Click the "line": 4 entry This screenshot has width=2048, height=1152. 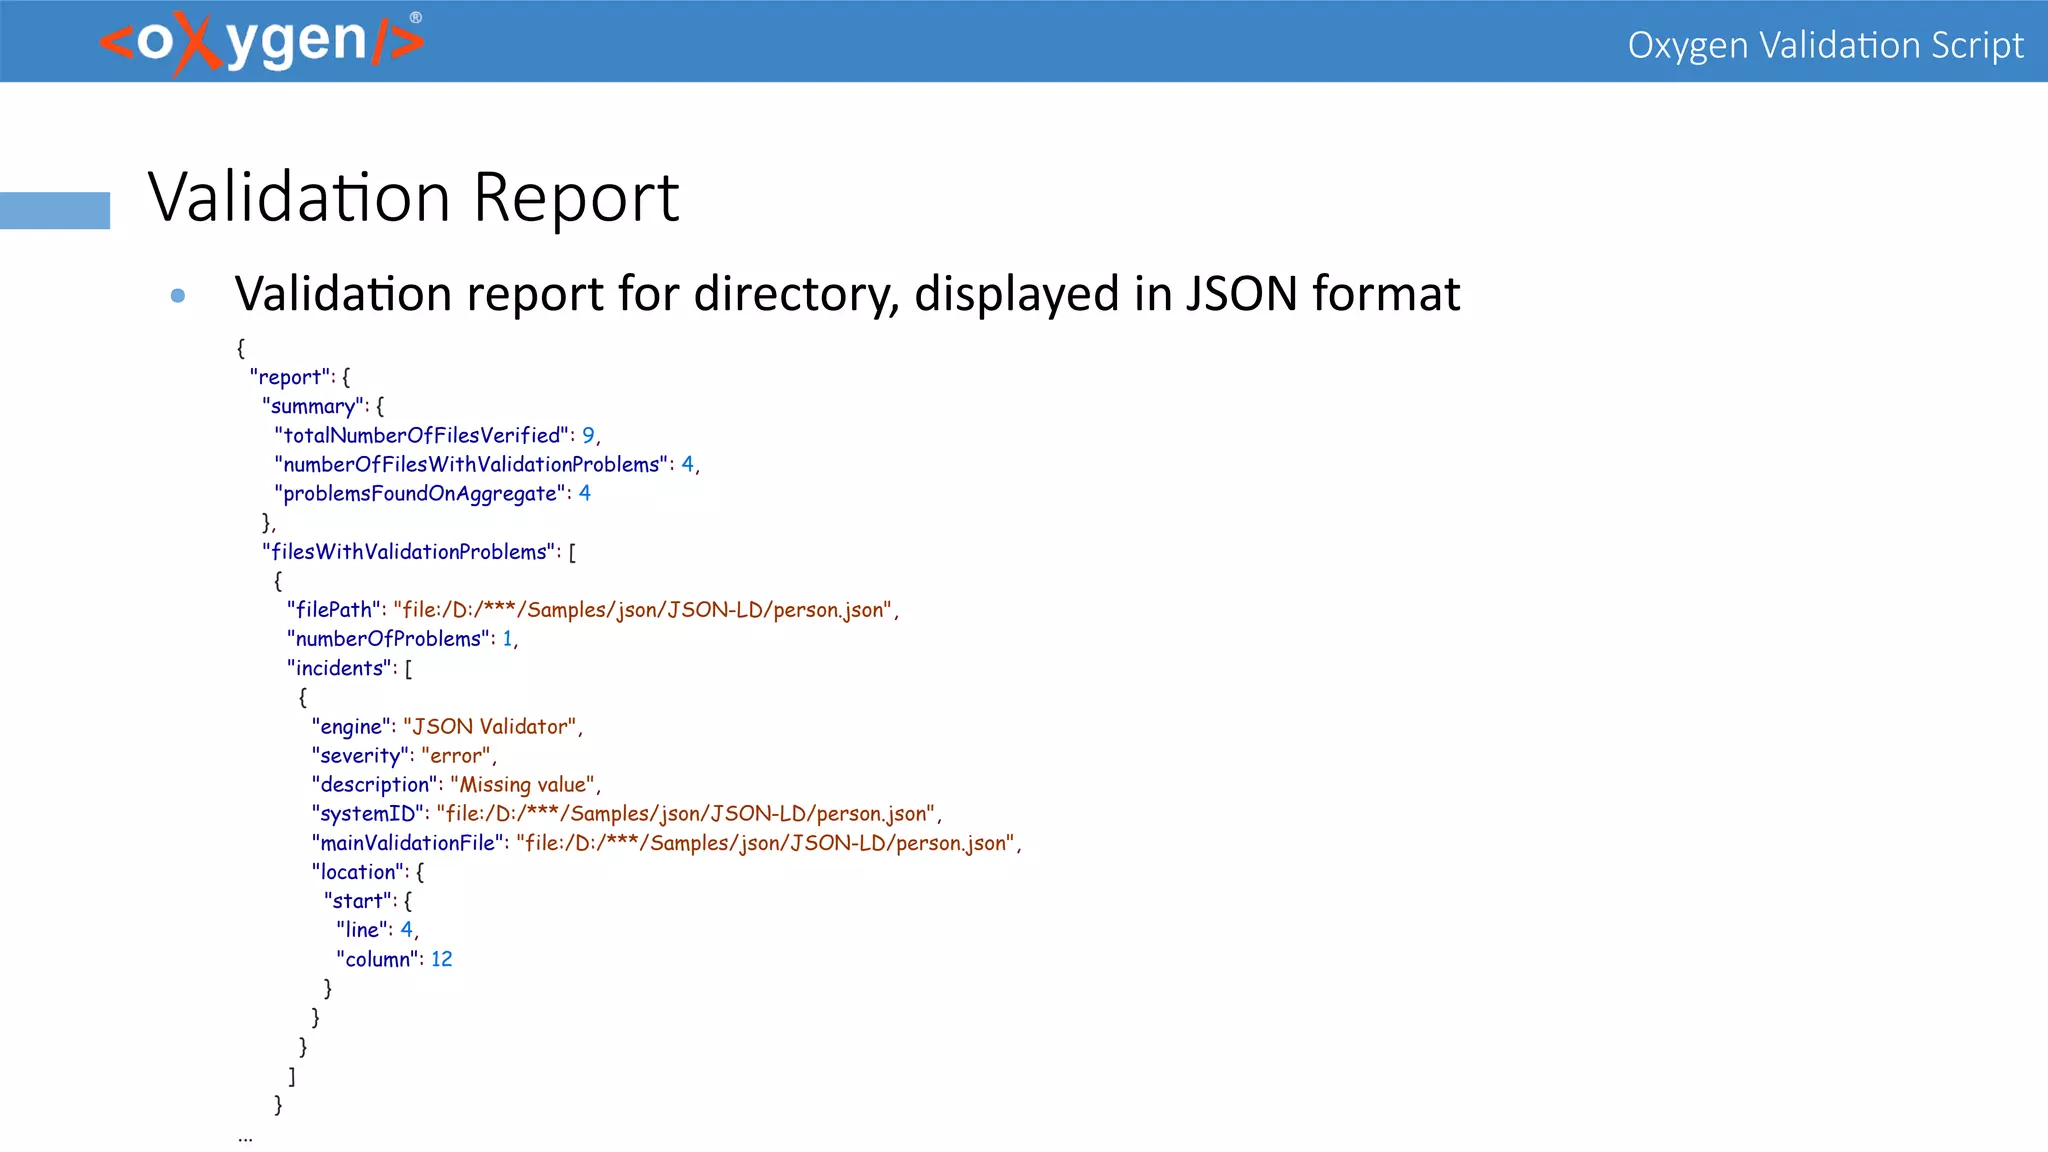[377, 930]
